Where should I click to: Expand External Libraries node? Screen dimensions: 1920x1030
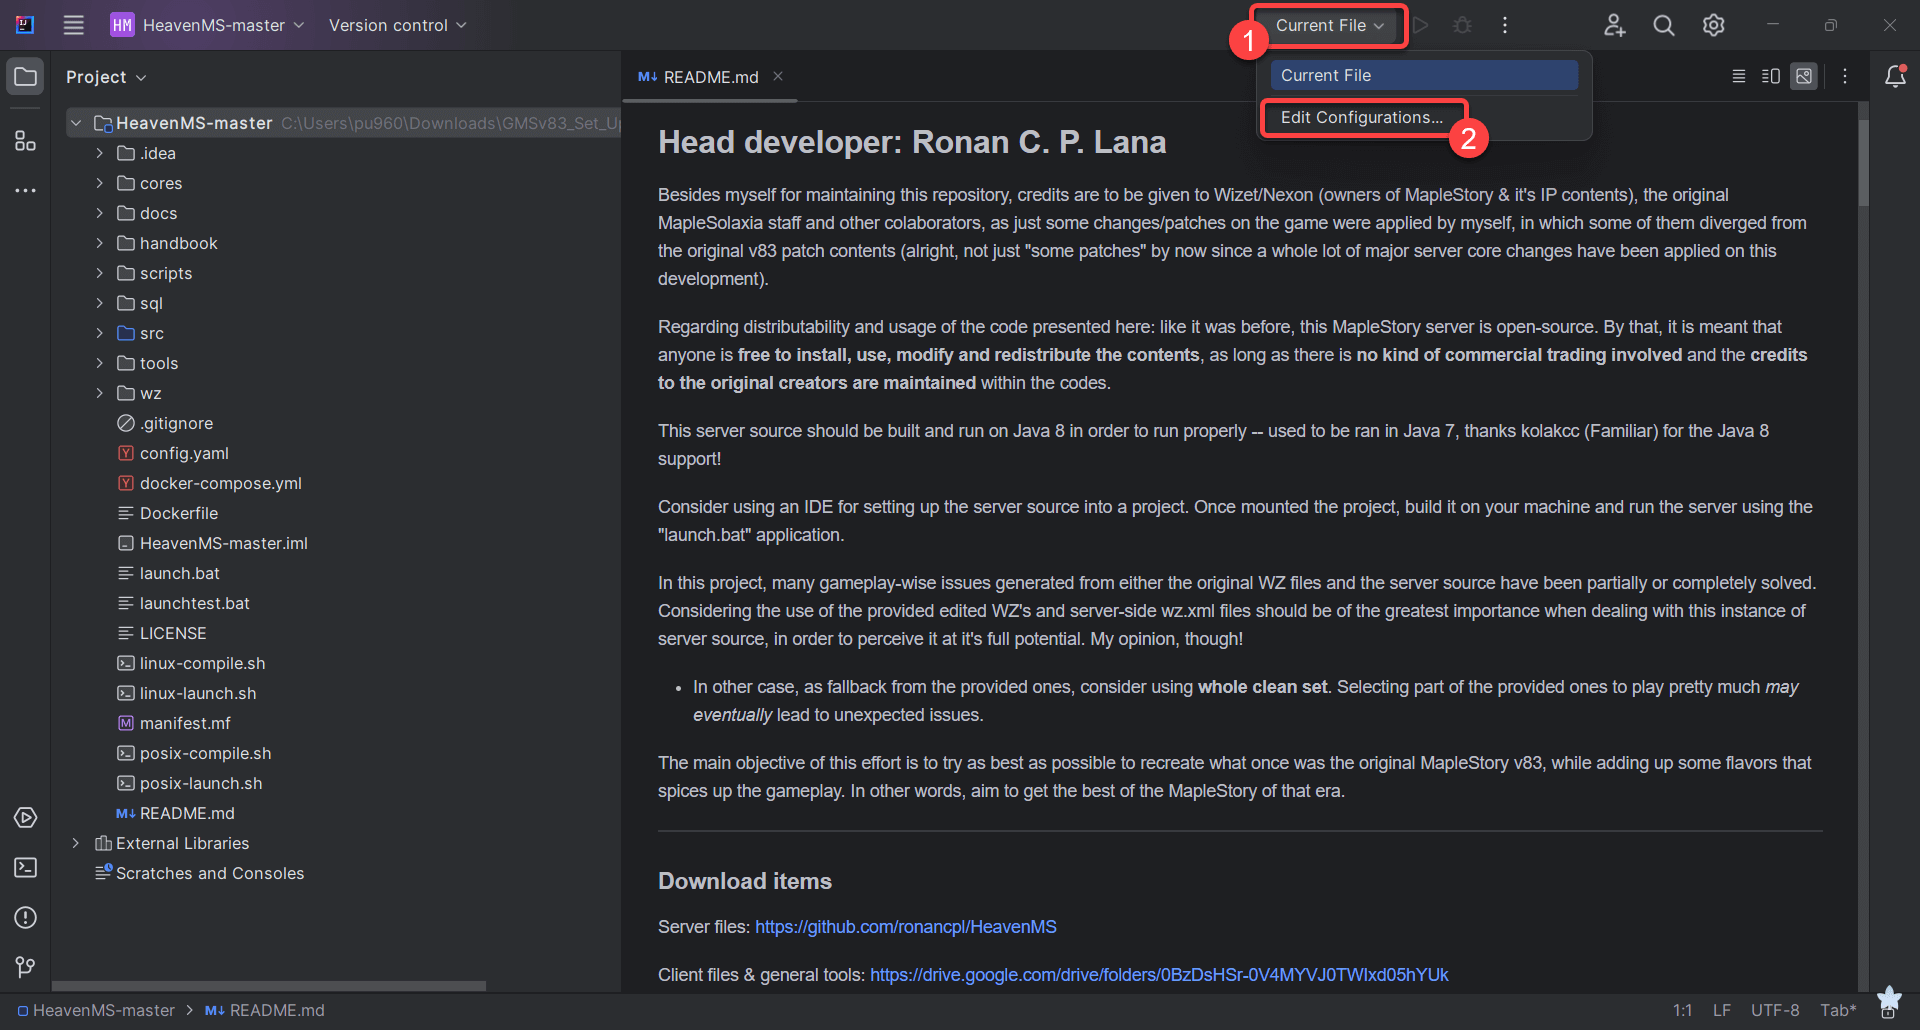click(x=76, y=843)
